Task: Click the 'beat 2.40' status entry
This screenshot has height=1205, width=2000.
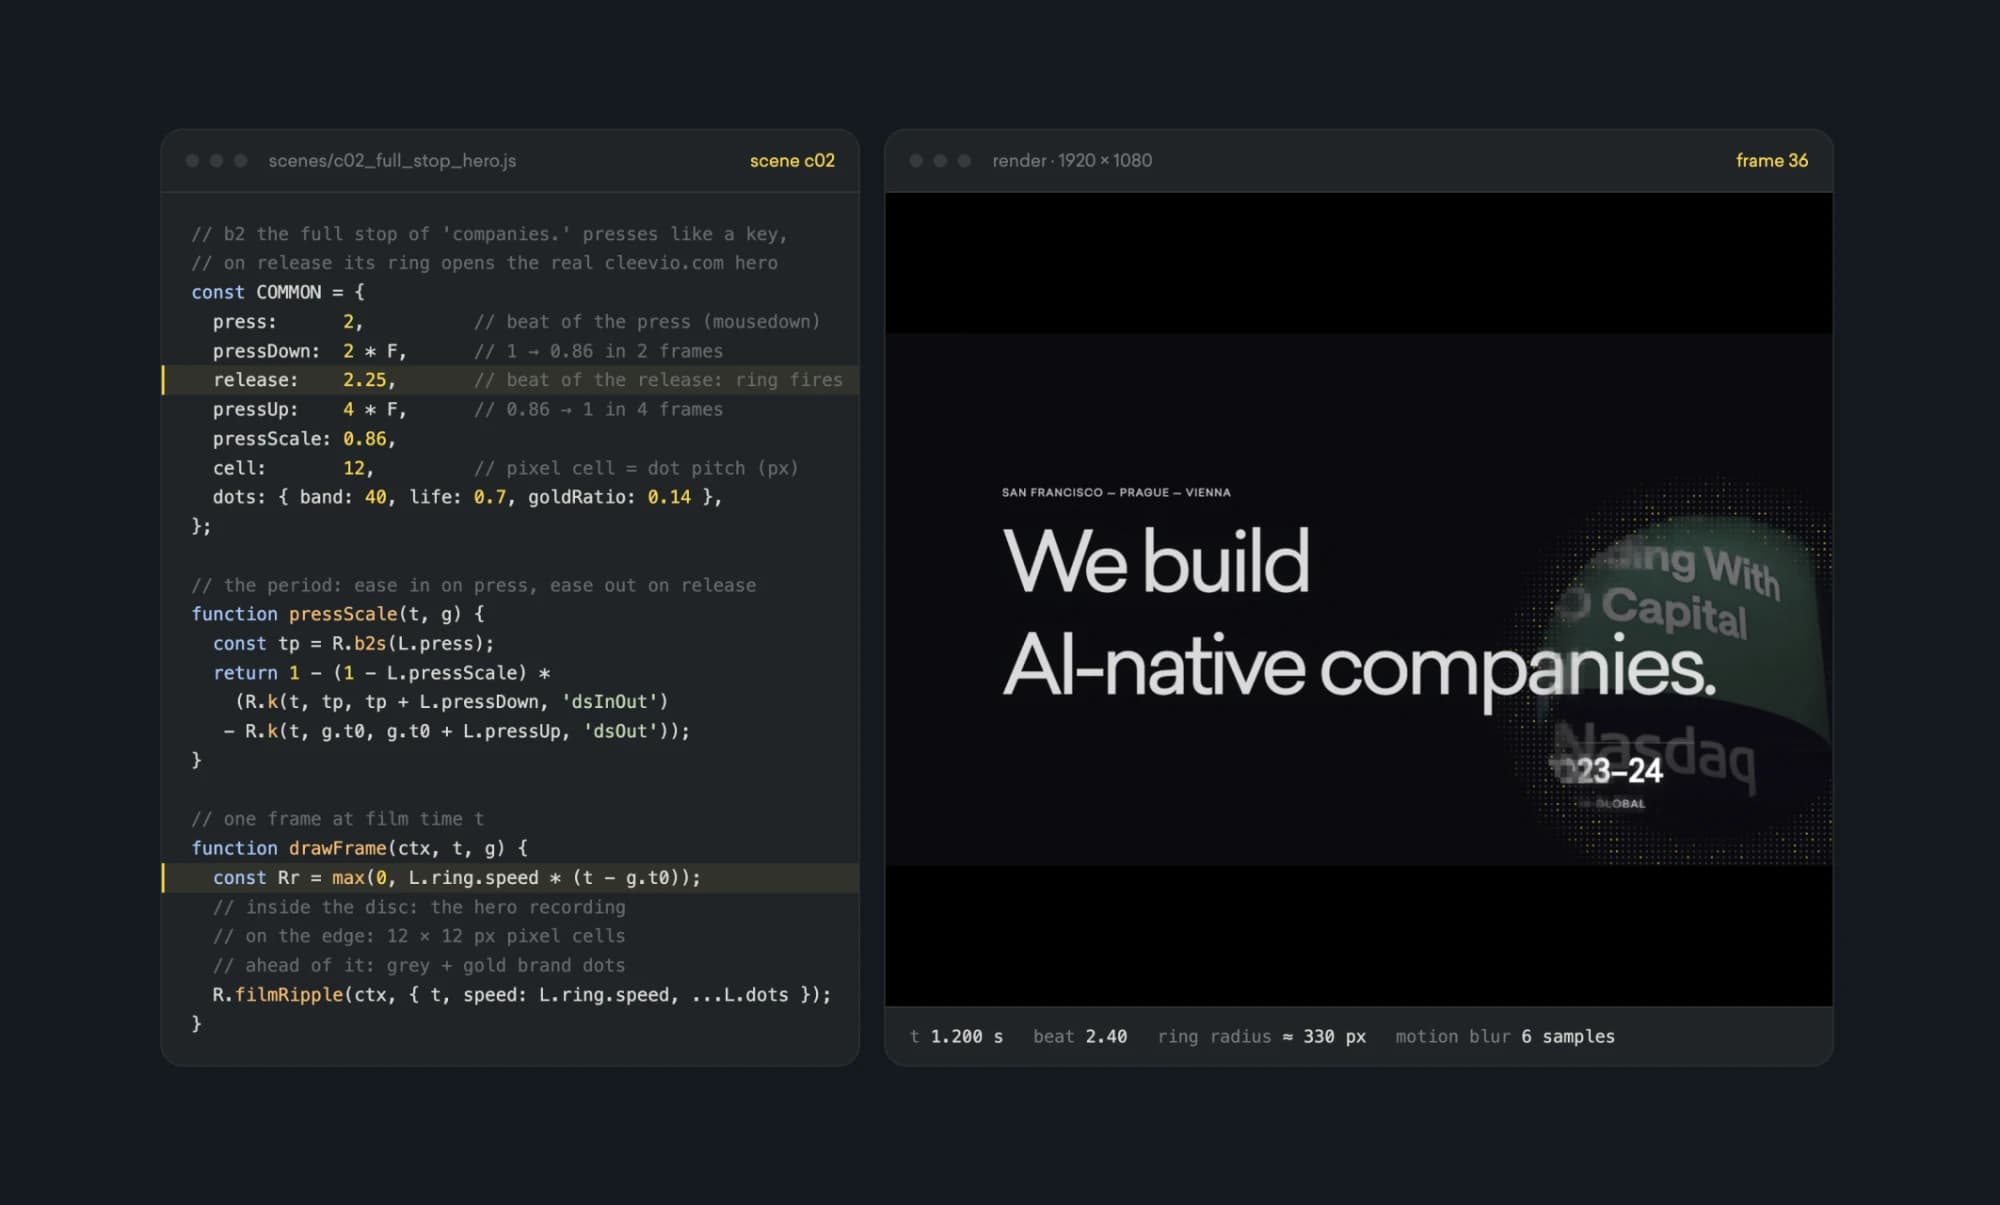Action: tap(1080, 1037)
